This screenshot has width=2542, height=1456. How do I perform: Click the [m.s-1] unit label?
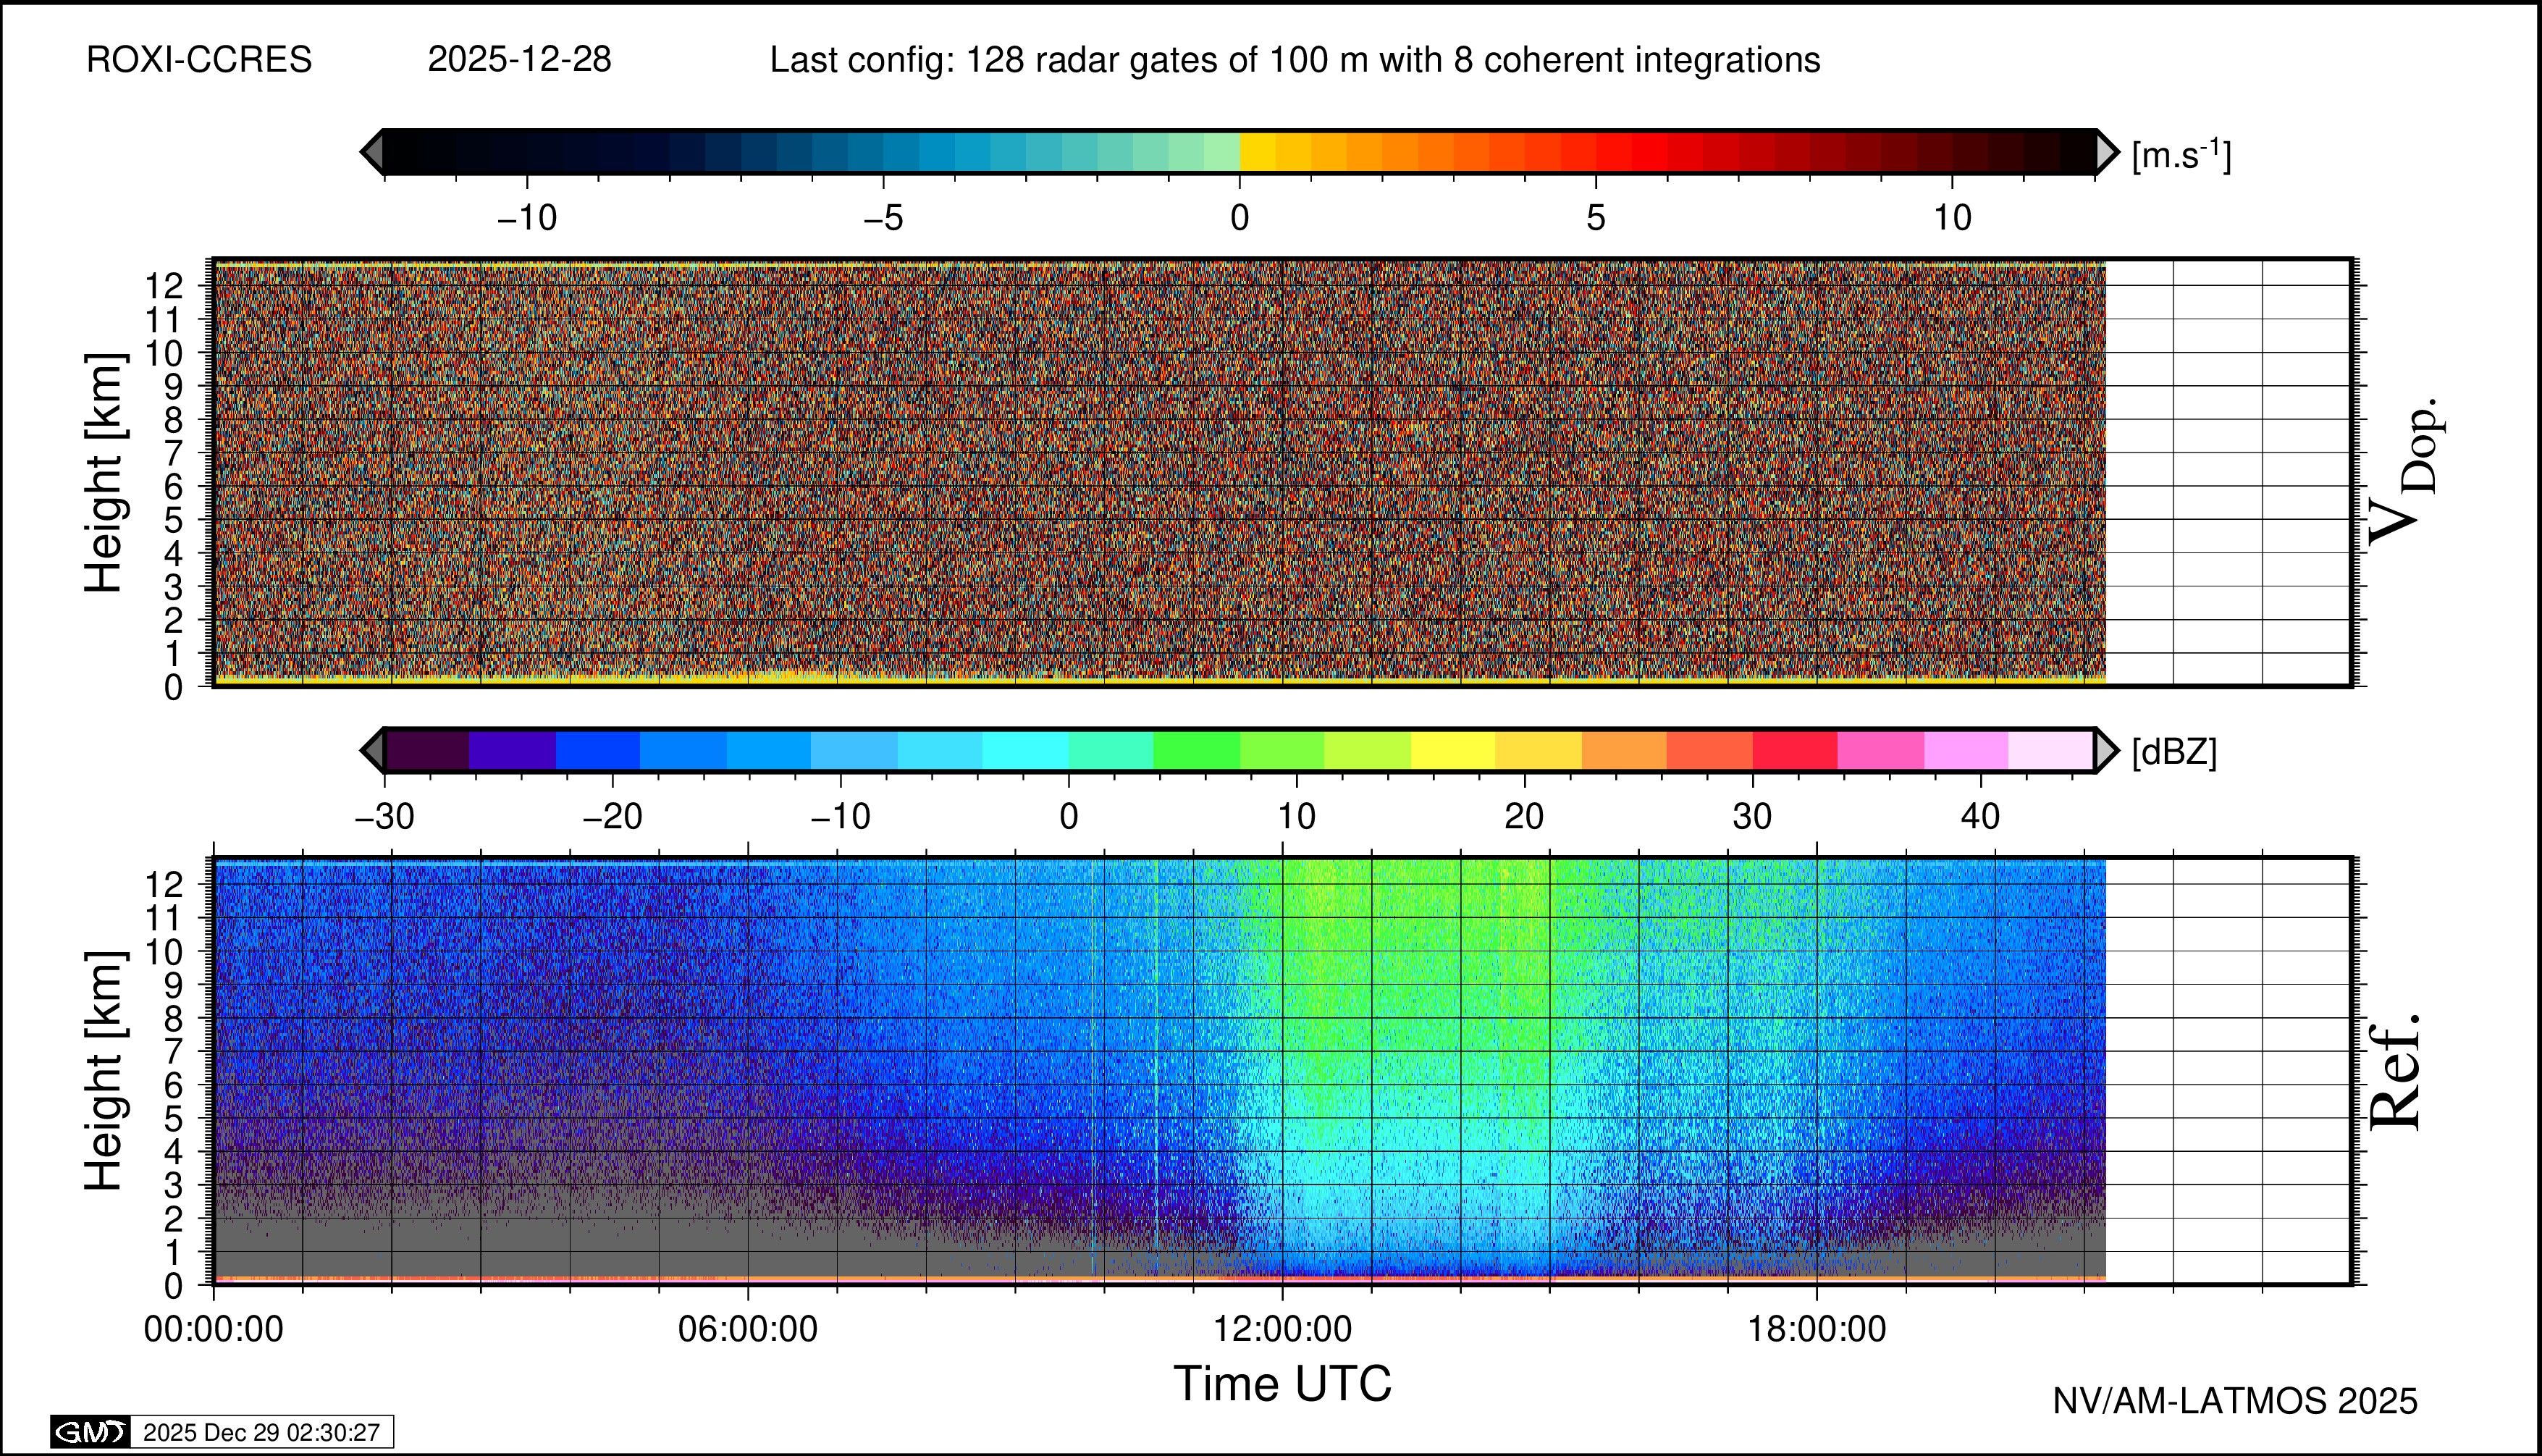pyautogui.click(x=2181, y=155)
